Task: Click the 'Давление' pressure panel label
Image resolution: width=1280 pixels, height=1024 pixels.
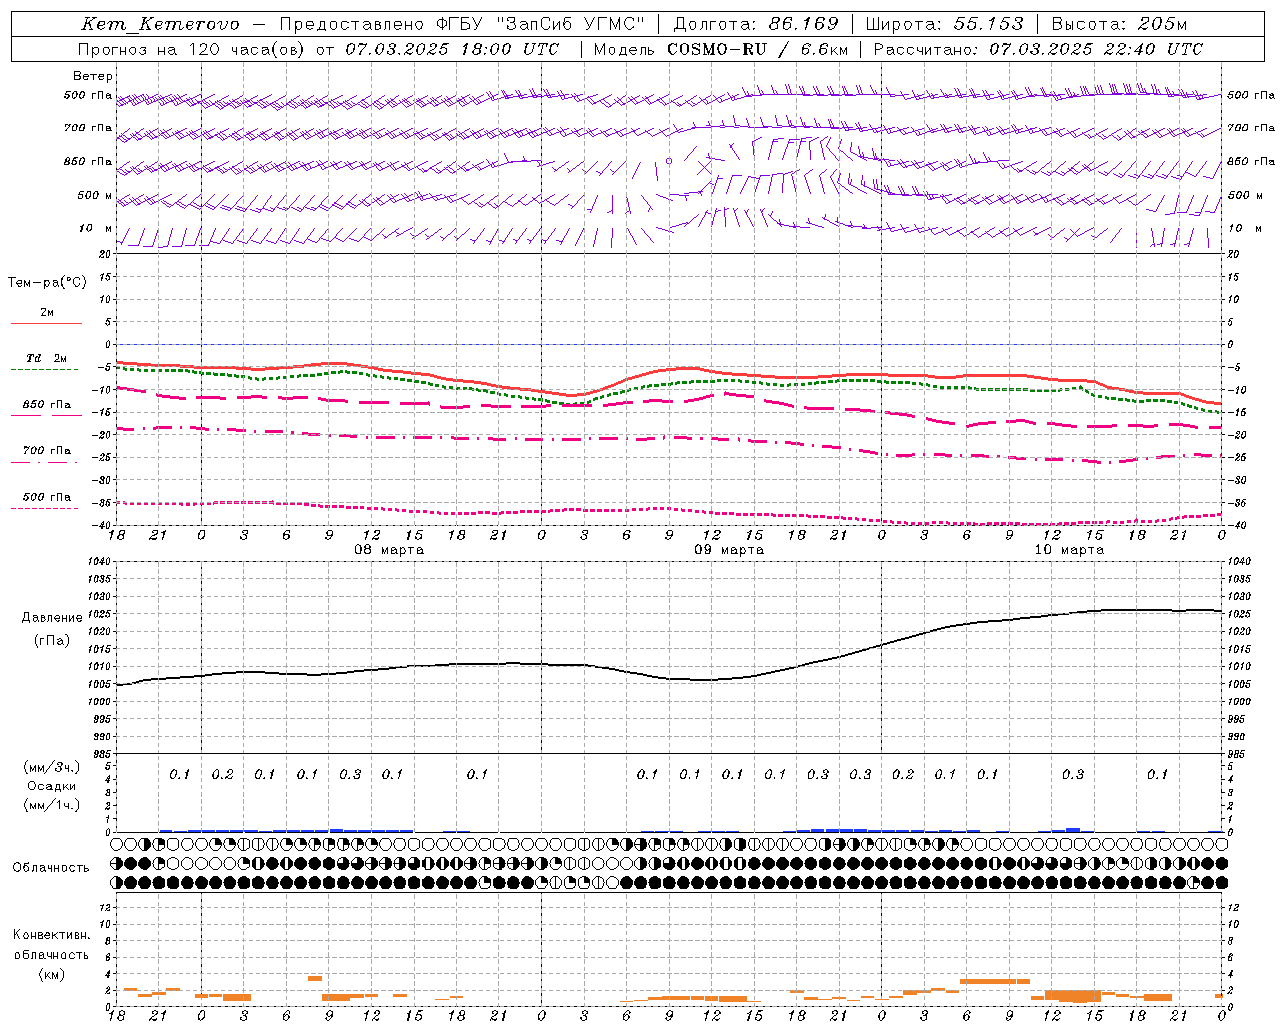Action: [52, 618]
